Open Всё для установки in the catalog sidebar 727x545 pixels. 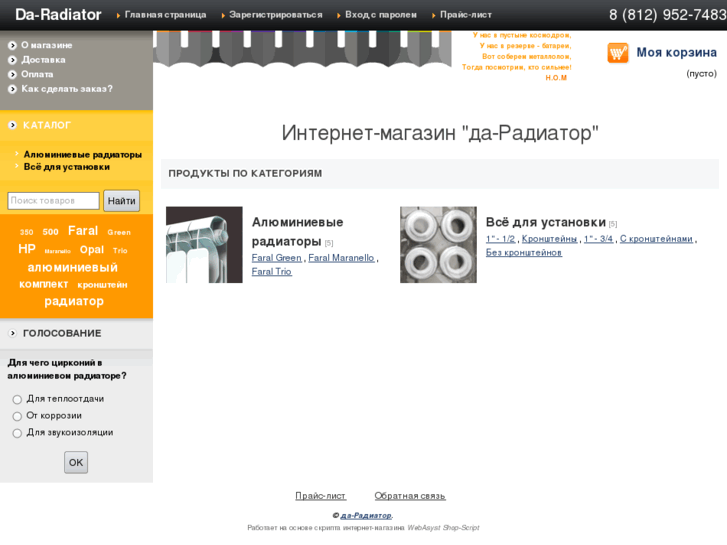(x=67, y=167)
